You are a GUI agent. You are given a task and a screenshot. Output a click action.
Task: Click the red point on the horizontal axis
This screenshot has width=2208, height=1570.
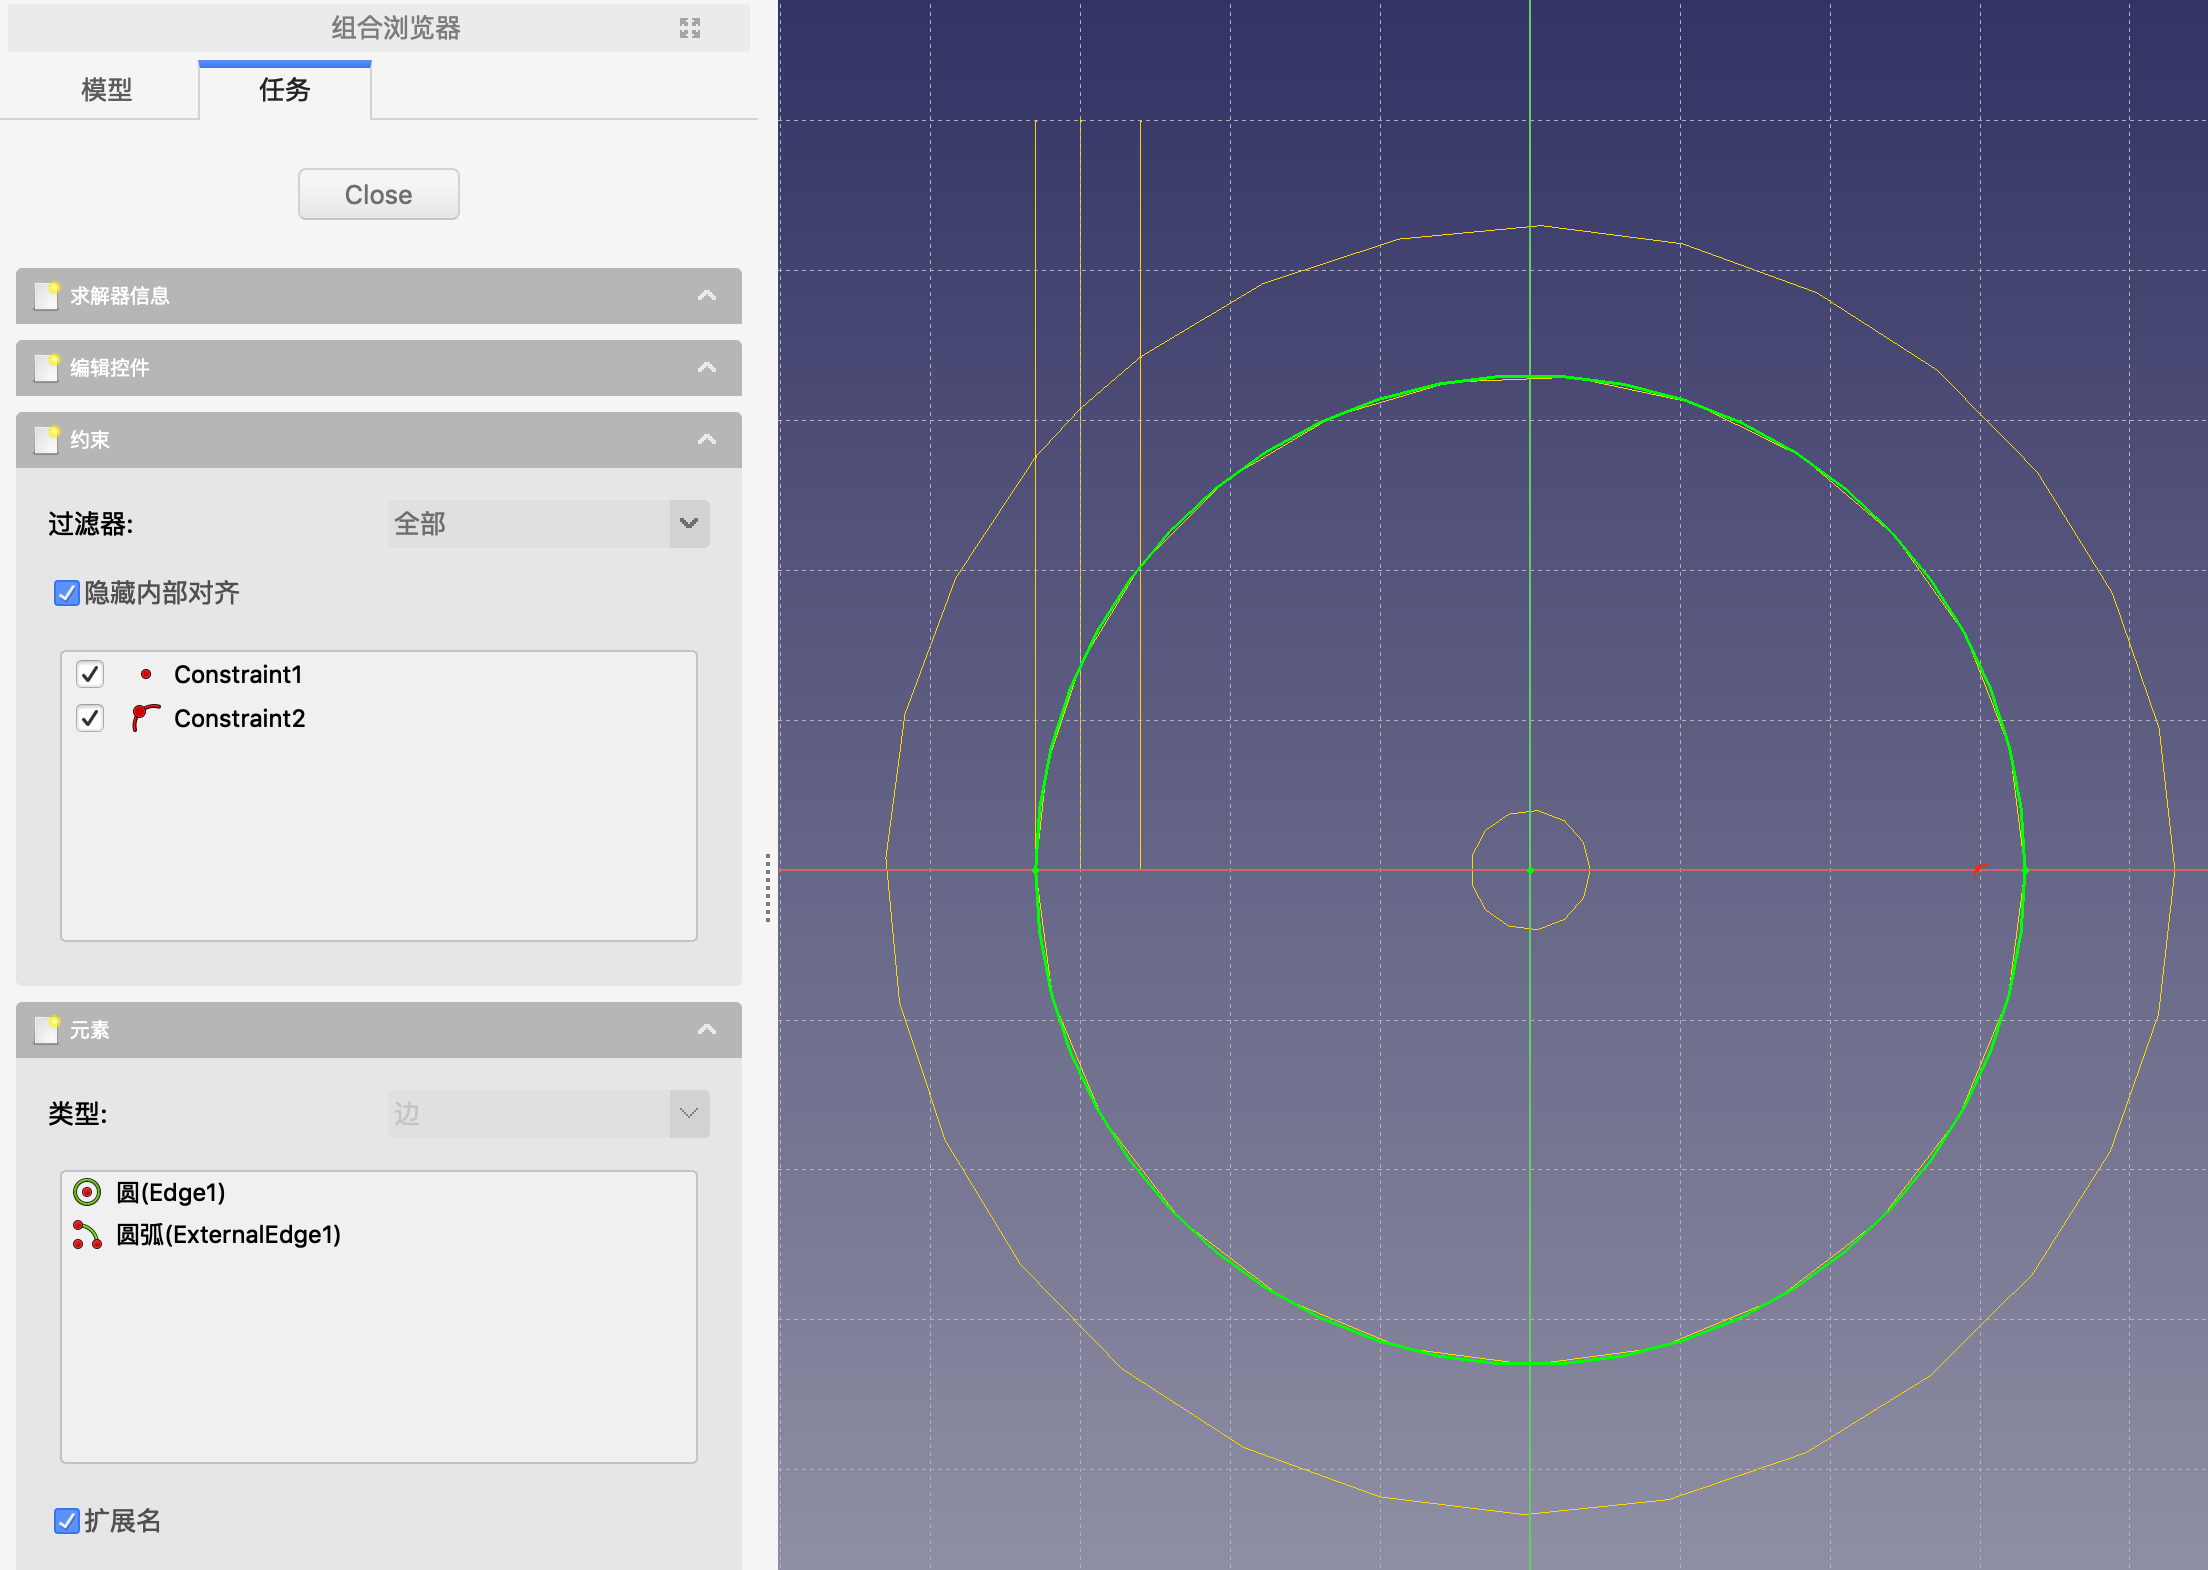[x=1979, y=868]
